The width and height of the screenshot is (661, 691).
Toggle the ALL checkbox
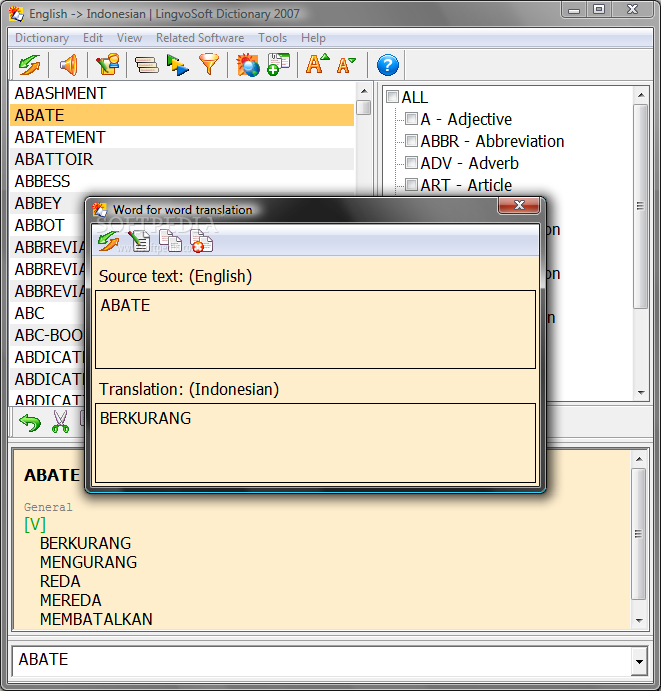pyautogui.click(x=392, y=97)
